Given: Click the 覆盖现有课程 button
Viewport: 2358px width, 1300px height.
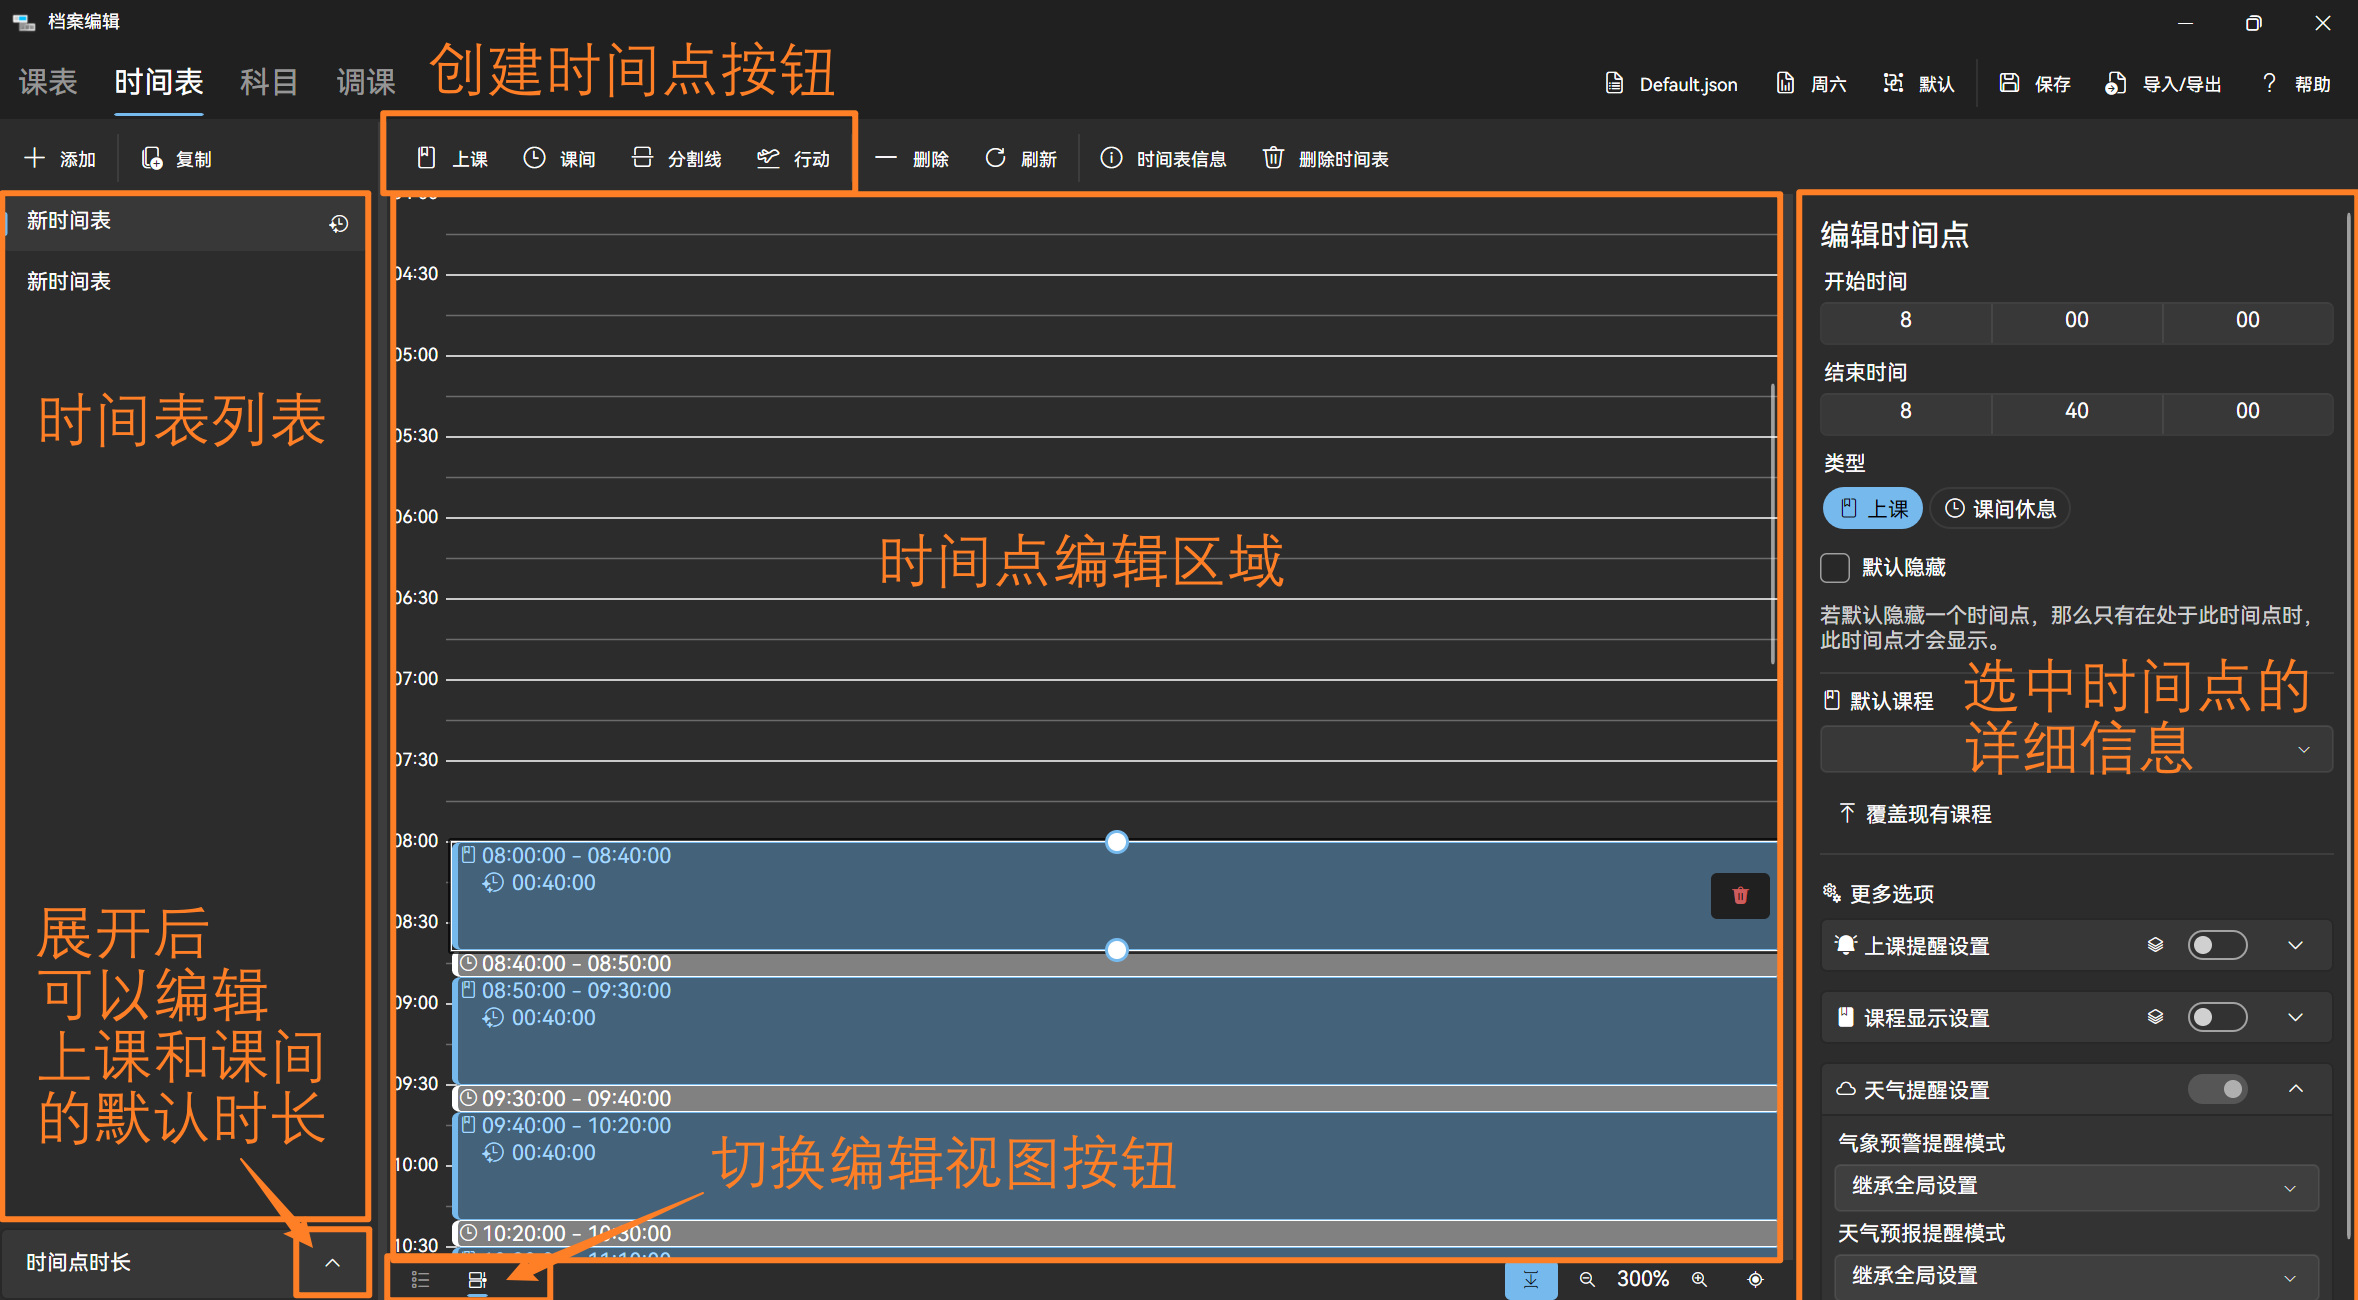Looking at the screenshot, I should [1916, 814].
